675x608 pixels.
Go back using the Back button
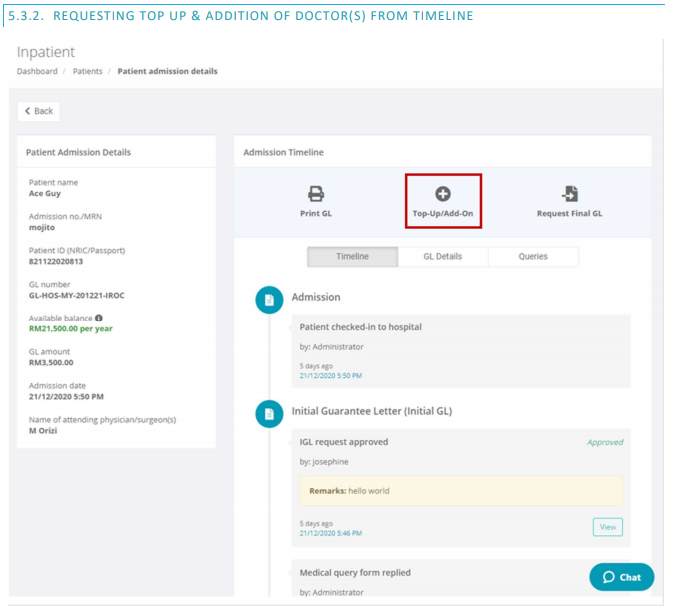[39, 111]
